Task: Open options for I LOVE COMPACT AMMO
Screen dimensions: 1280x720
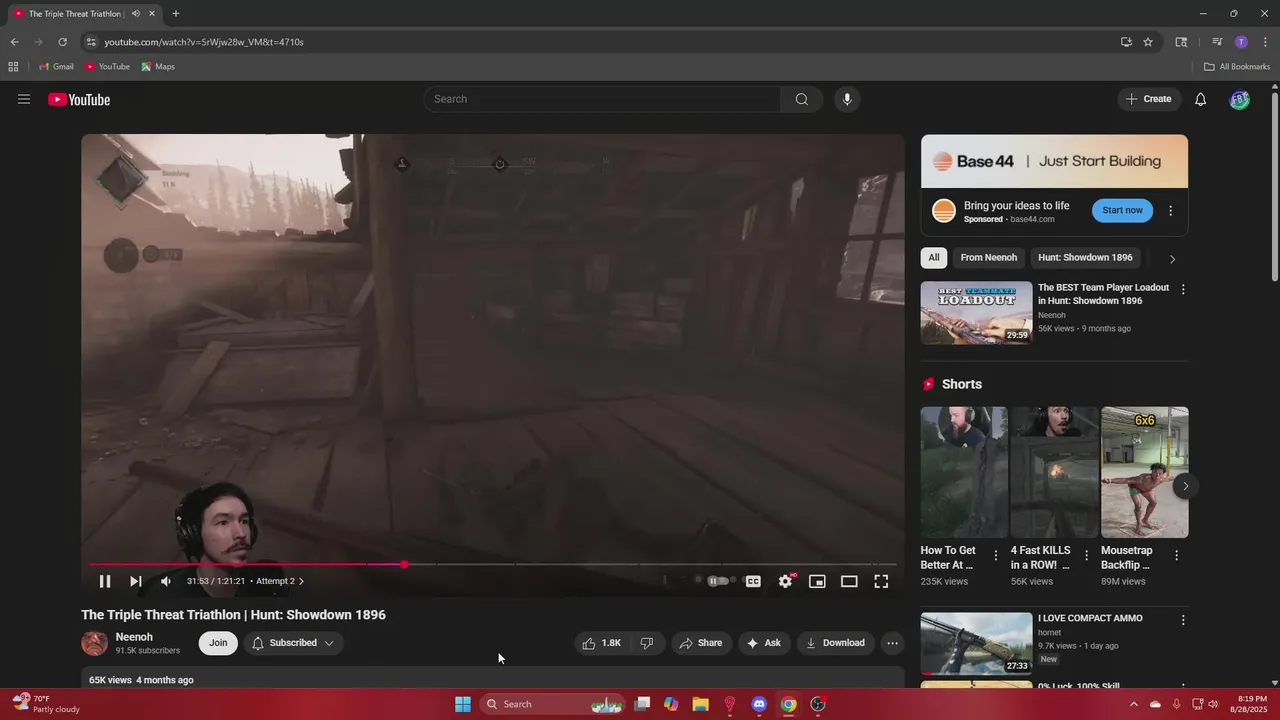Action: tap(1183, 620)
